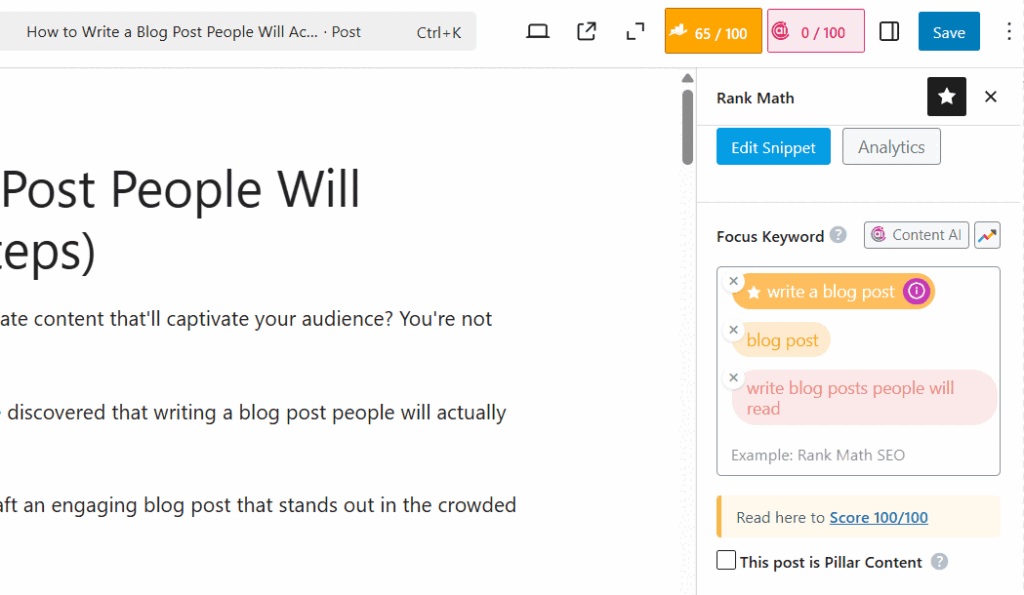Open Rank Math SEO score 65/100
The image size is (1024, 595).
[713, 31]
